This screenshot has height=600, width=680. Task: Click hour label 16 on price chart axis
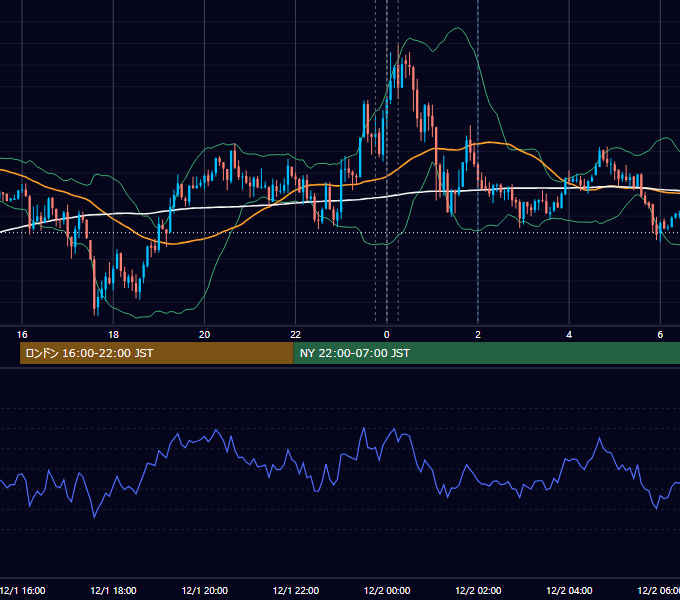[22, 335]
